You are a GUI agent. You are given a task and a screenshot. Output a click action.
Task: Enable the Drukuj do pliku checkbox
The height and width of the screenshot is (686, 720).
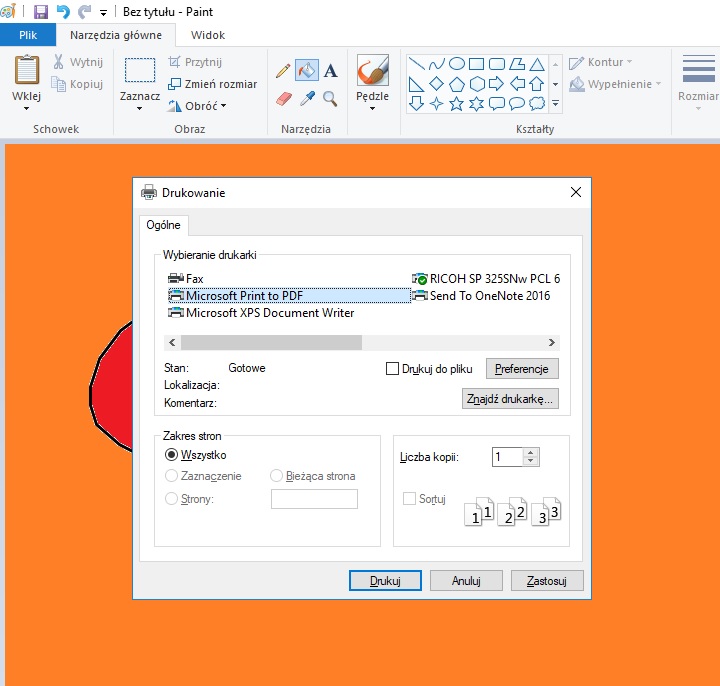392,369
